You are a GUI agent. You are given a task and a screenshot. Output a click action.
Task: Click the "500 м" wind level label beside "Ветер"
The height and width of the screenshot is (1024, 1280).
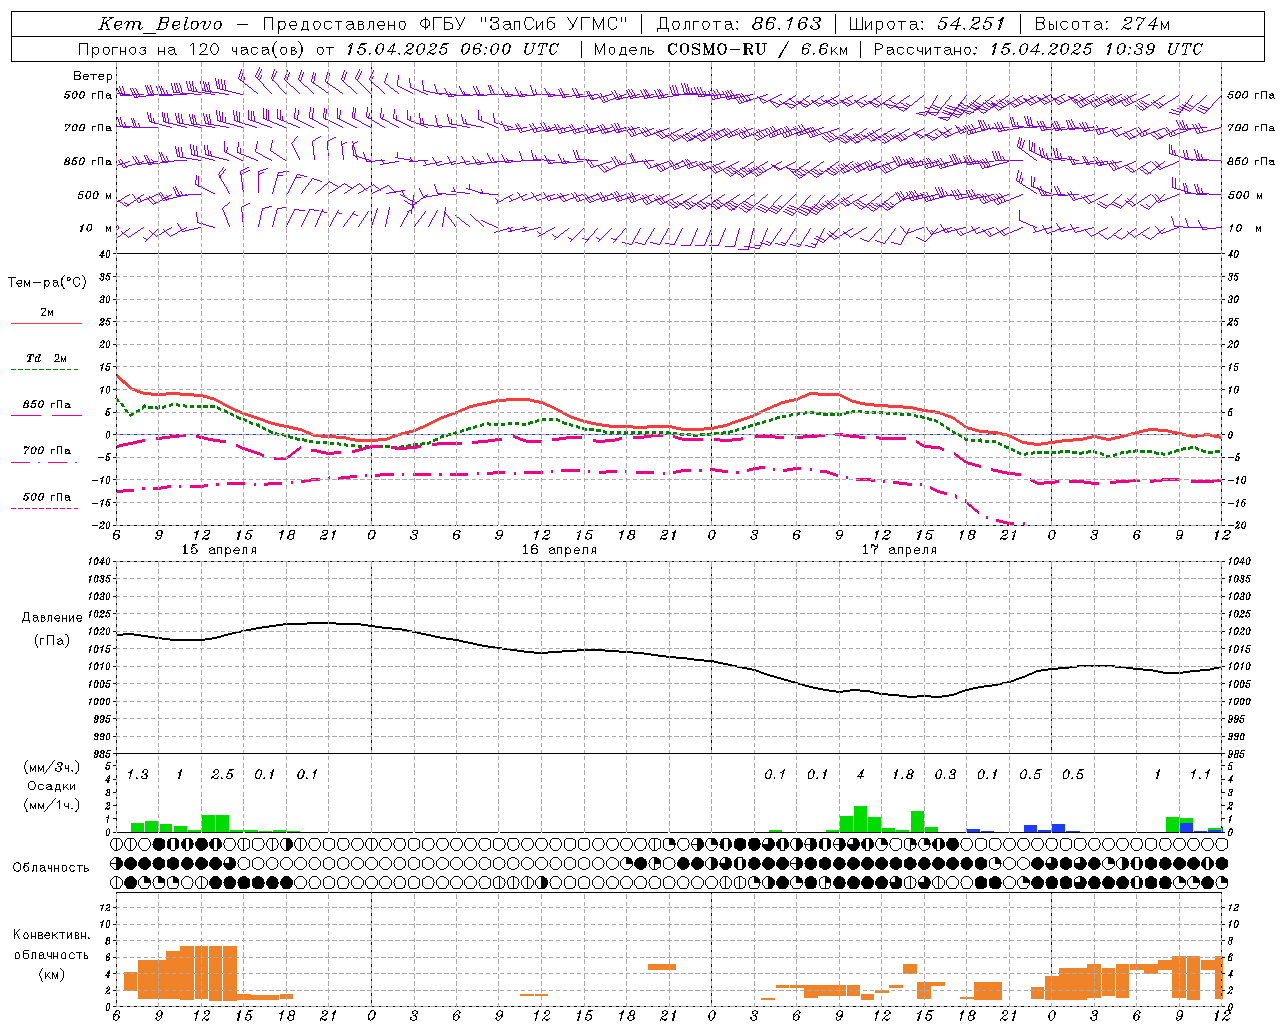coord(95,196)
